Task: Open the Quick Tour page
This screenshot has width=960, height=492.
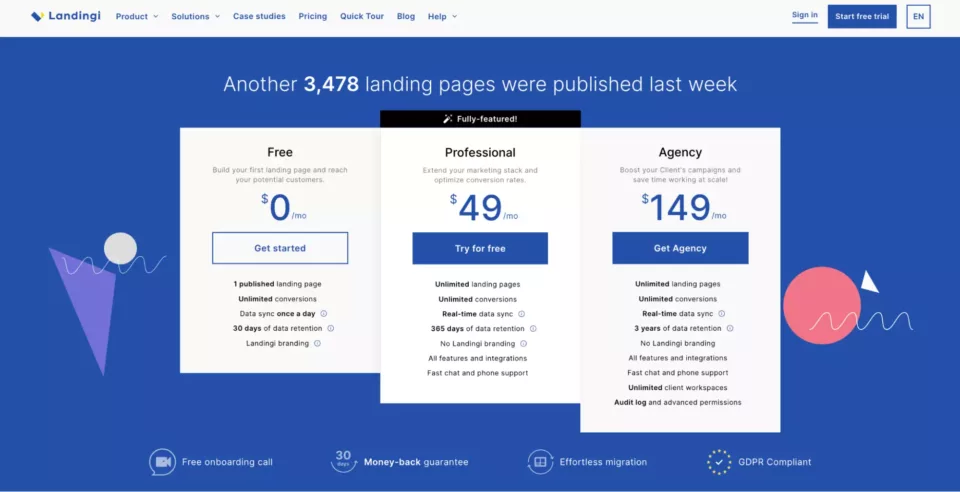Action: pos(362,17)
